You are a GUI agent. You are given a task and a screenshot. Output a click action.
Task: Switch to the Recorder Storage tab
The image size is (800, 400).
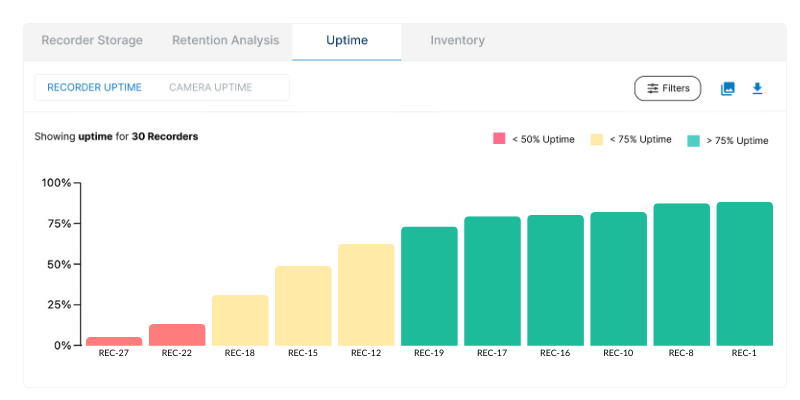92,41
